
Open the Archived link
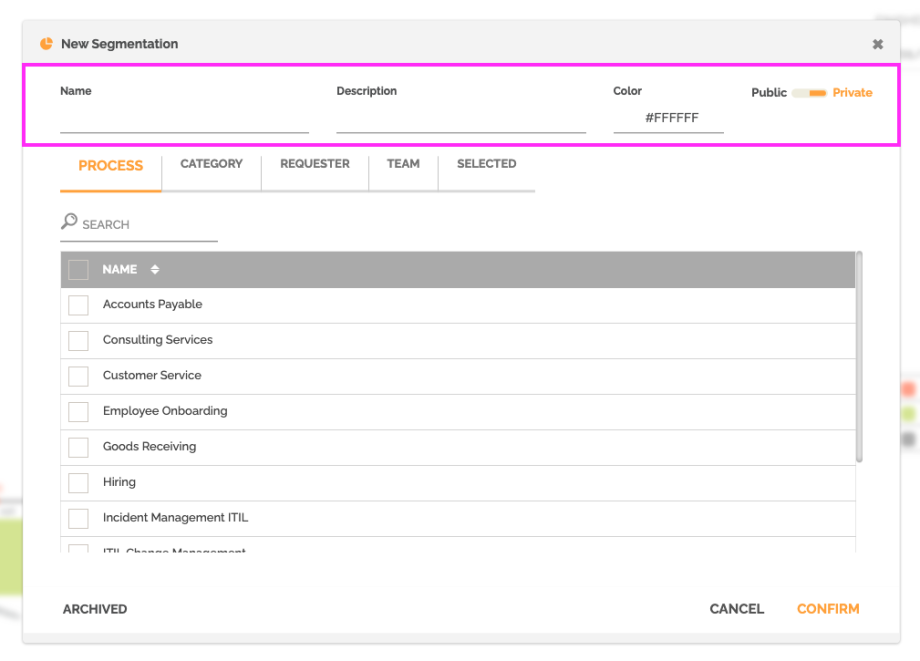95,609
